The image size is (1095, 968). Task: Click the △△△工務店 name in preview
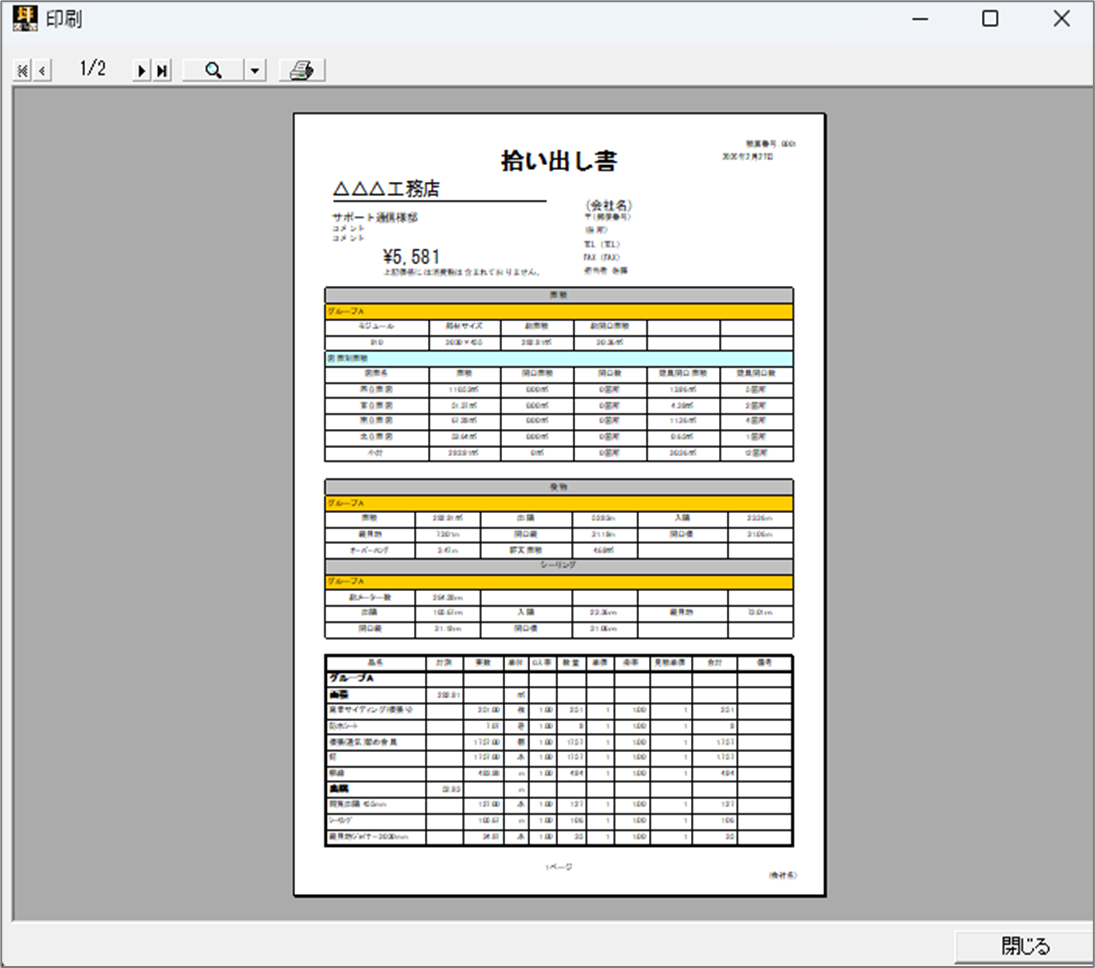pos(386,189)
